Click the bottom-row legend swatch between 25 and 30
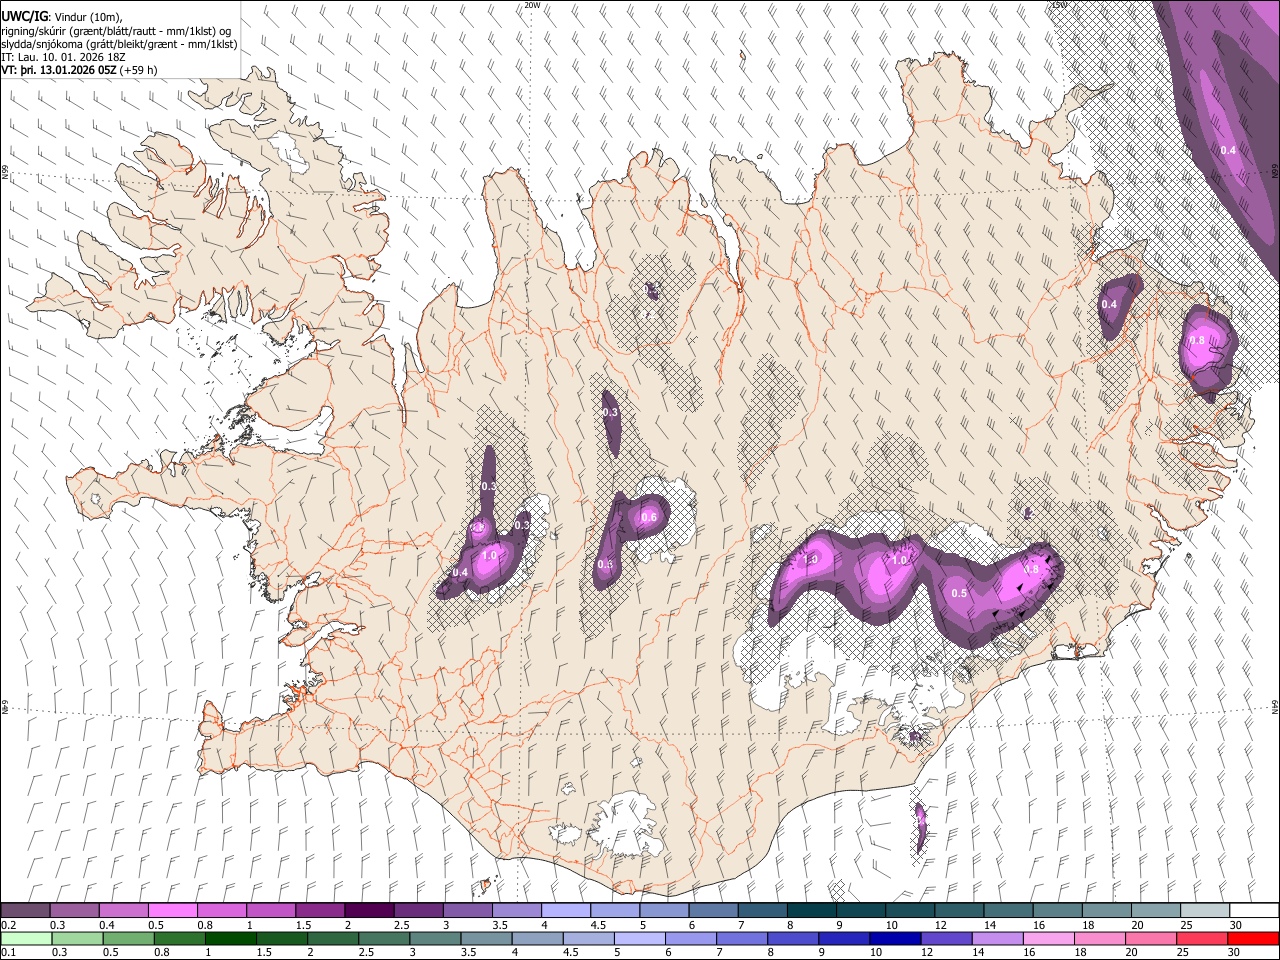1280x960 pixels. 1201,938
